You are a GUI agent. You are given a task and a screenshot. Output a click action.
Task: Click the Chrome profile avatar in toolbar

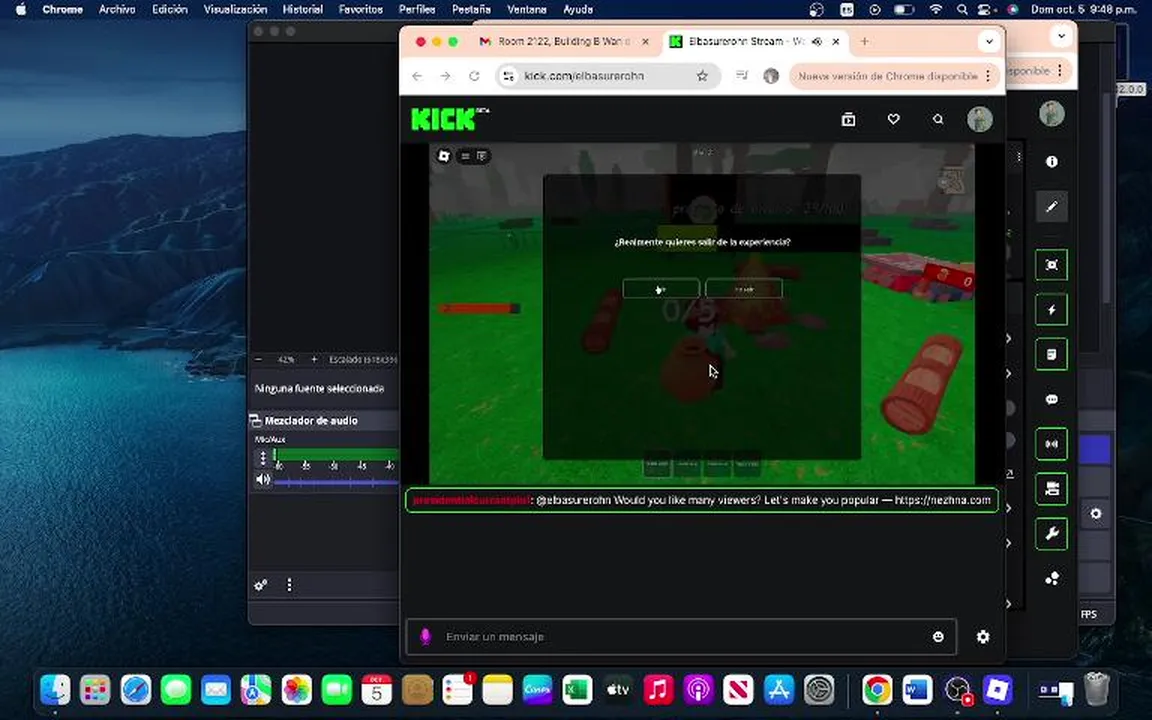tap(771, 76)
